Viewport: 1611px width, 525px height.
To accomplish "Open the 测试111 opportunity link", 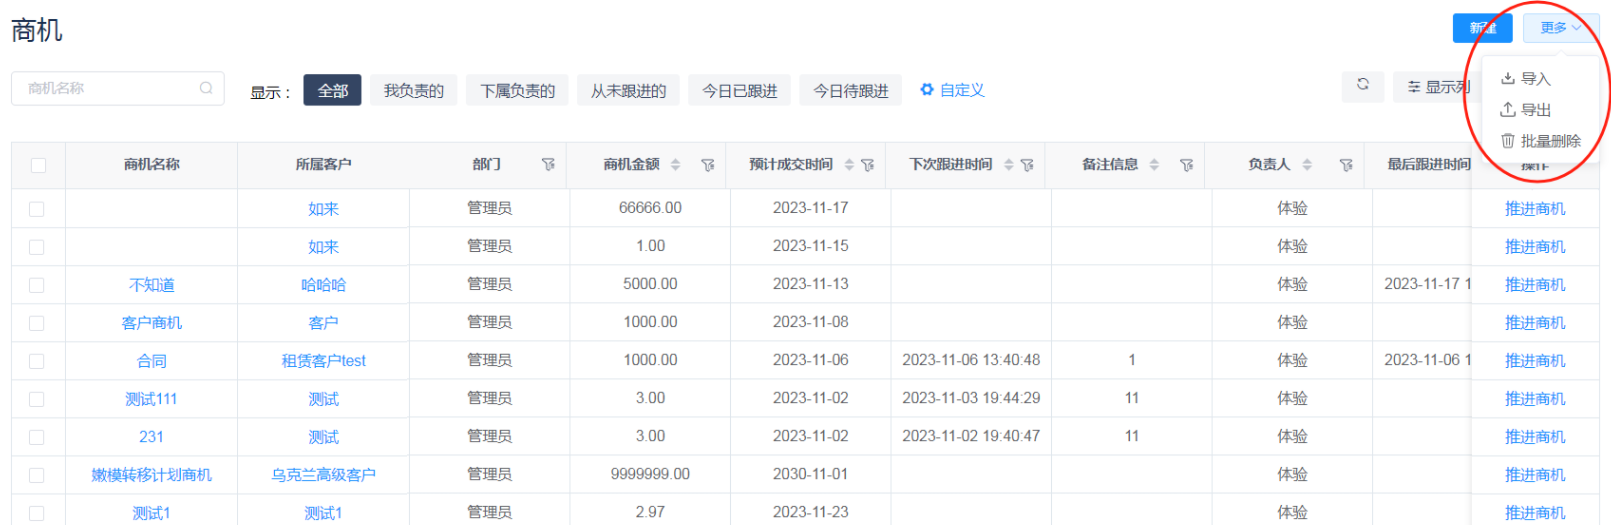I will tap(151, 399).
